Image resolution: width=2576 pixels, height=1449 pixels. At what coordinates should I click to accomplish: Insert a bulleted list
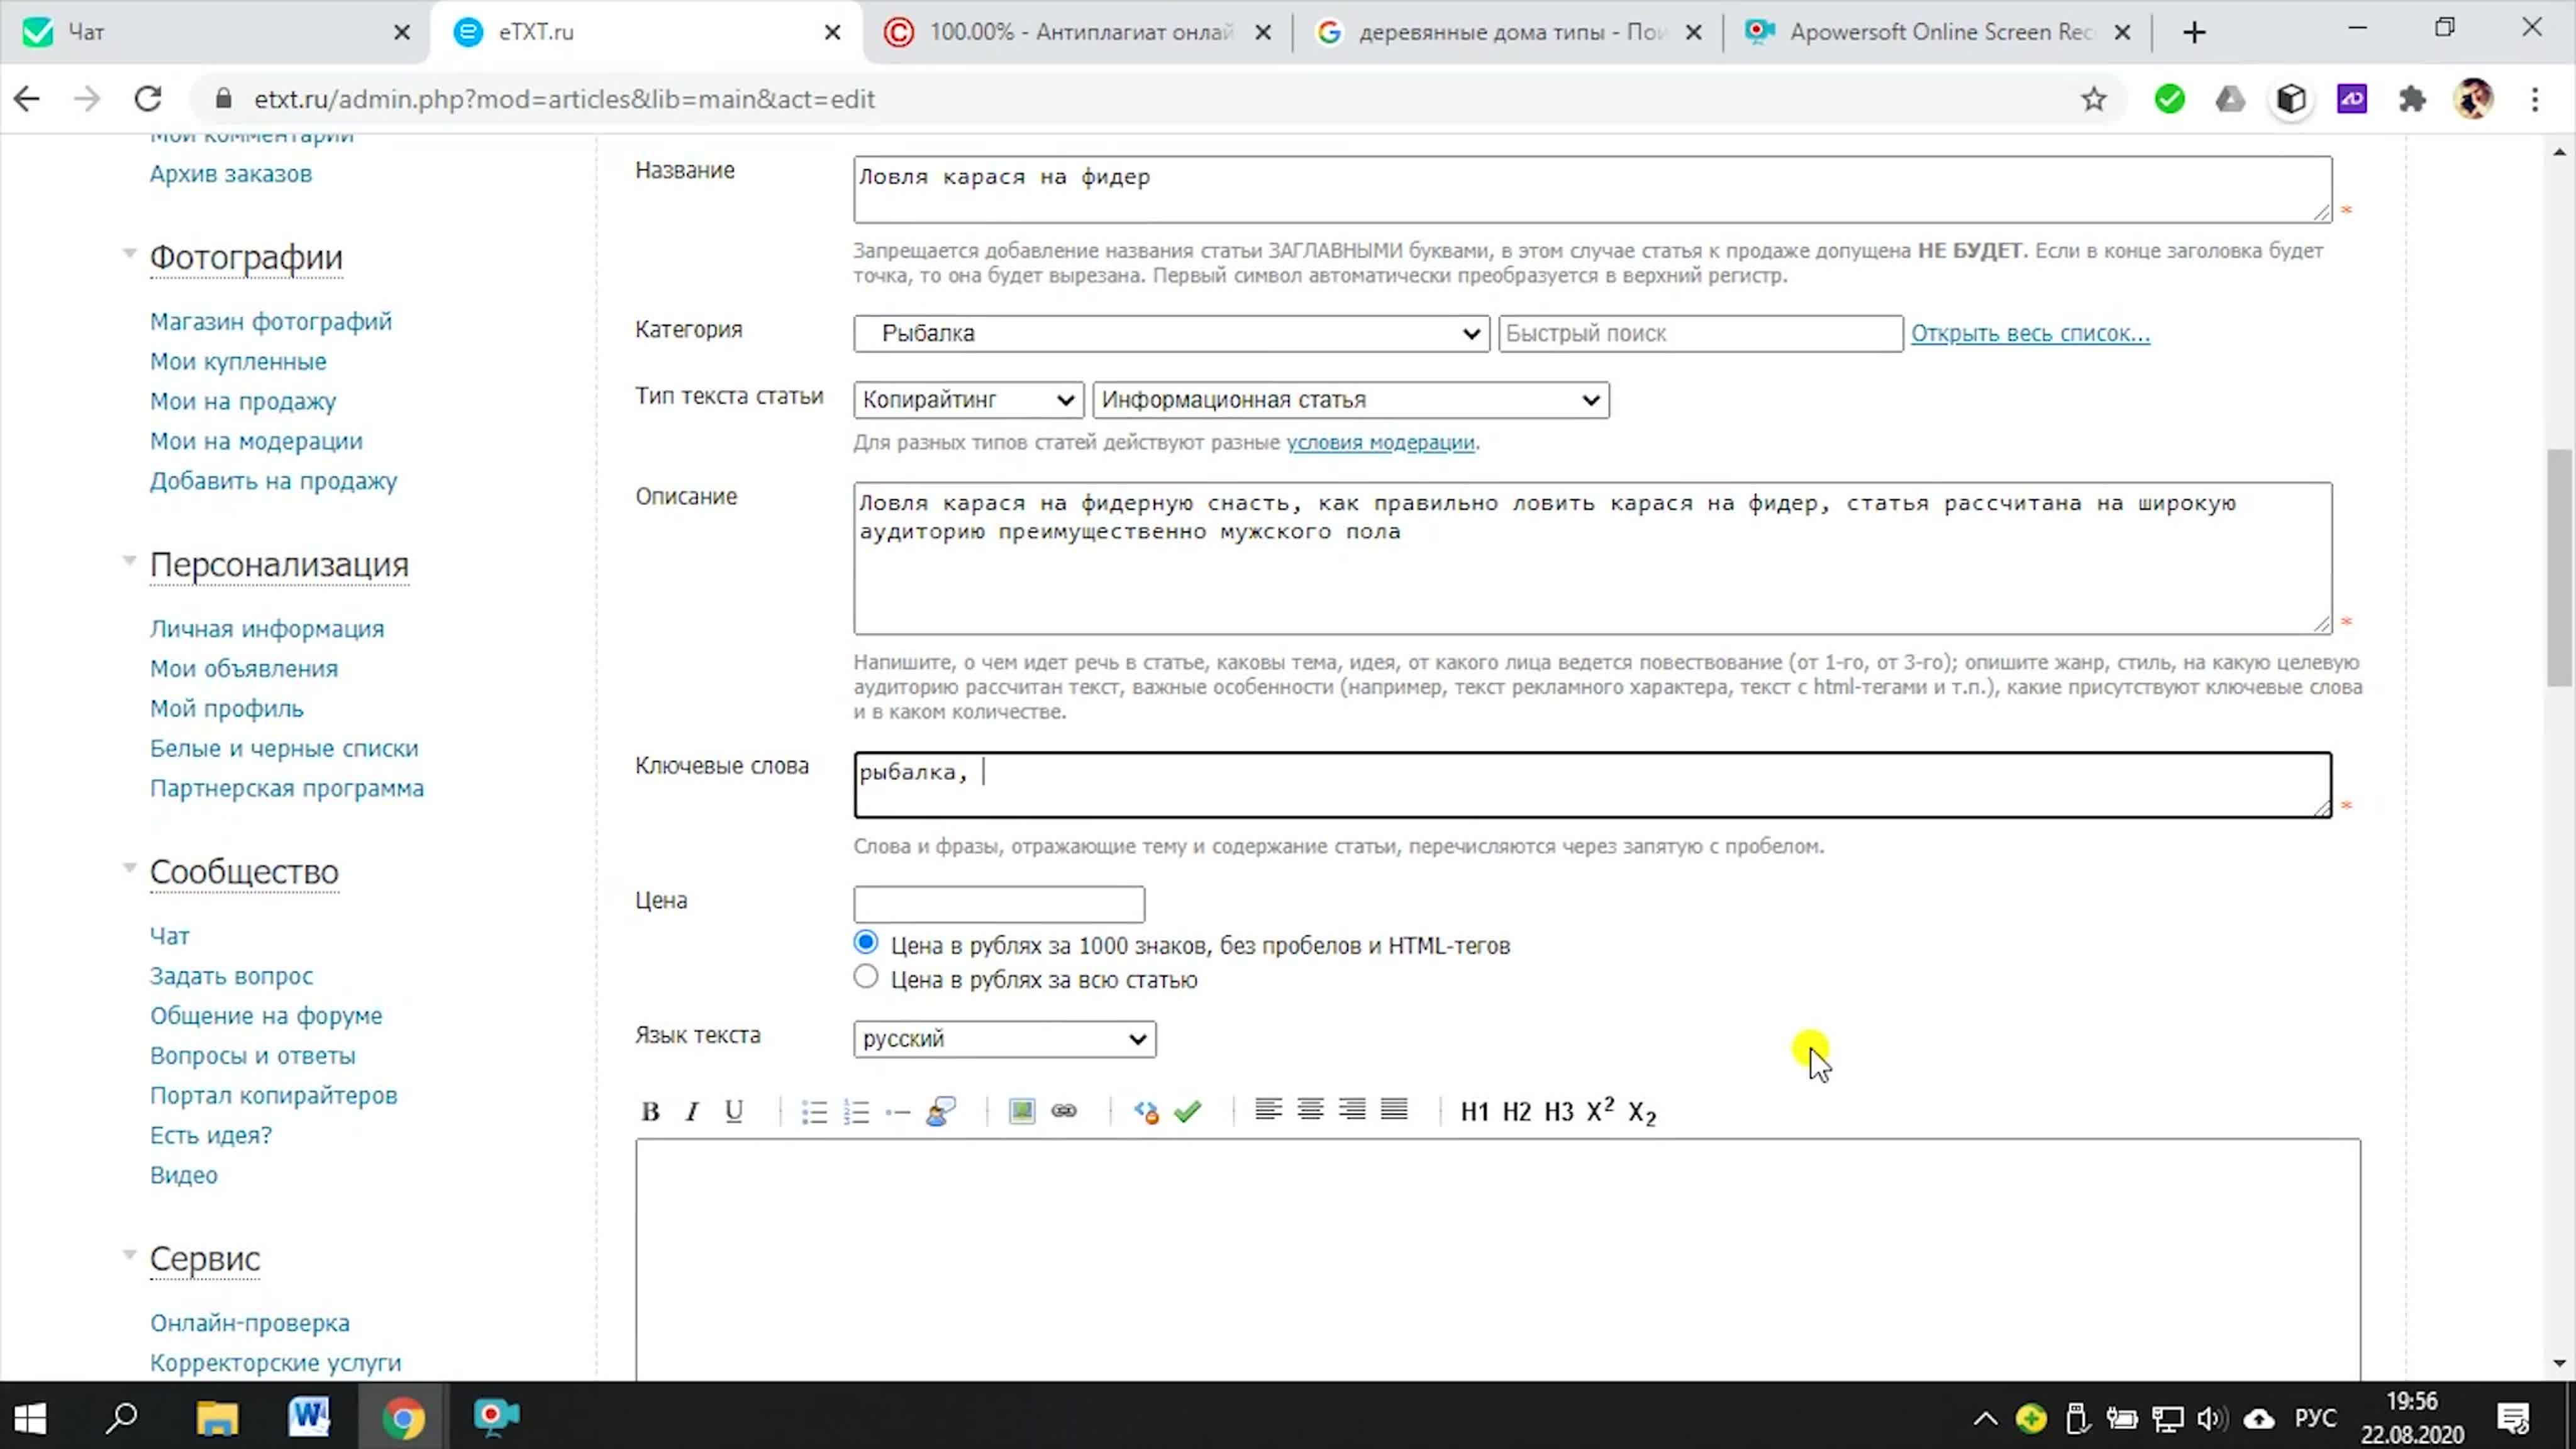(814, 1111)
